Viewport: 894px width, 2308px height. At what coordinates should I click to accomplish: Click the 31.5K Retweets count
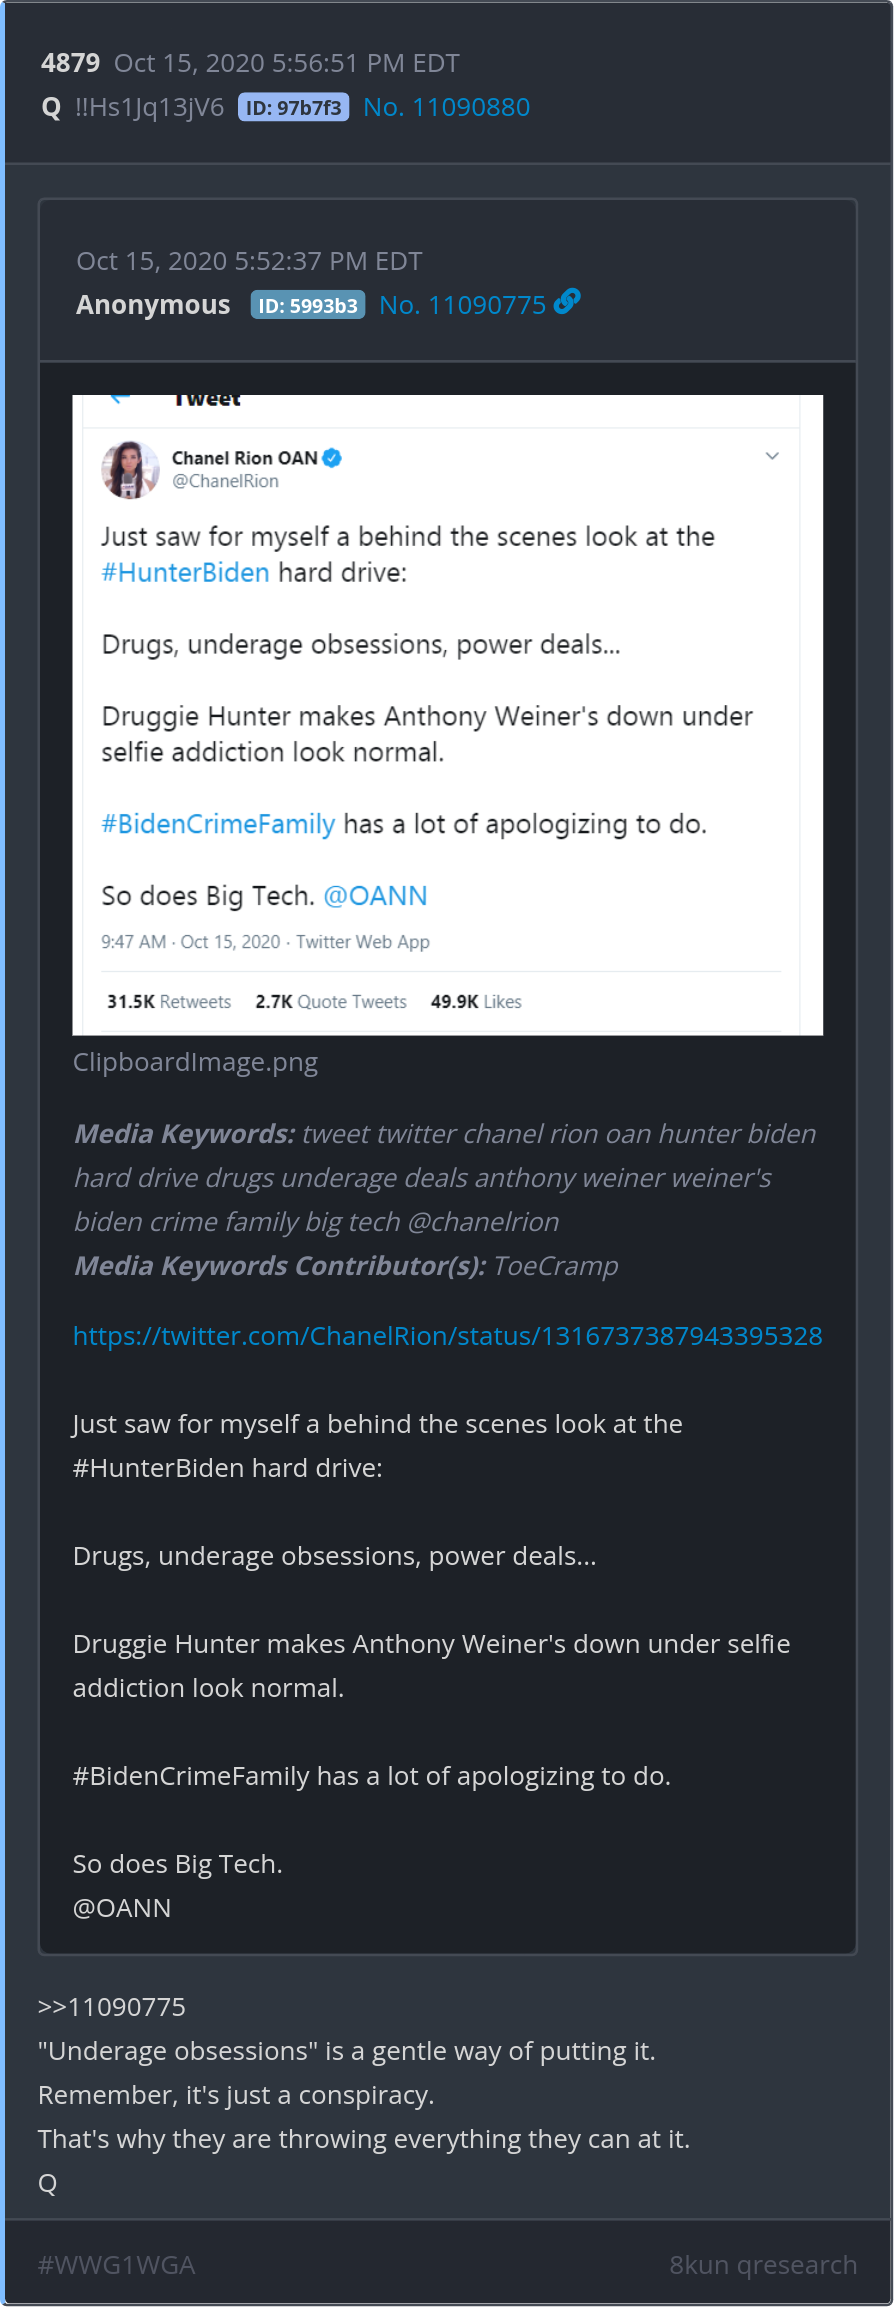click(x=169, y=1002)
